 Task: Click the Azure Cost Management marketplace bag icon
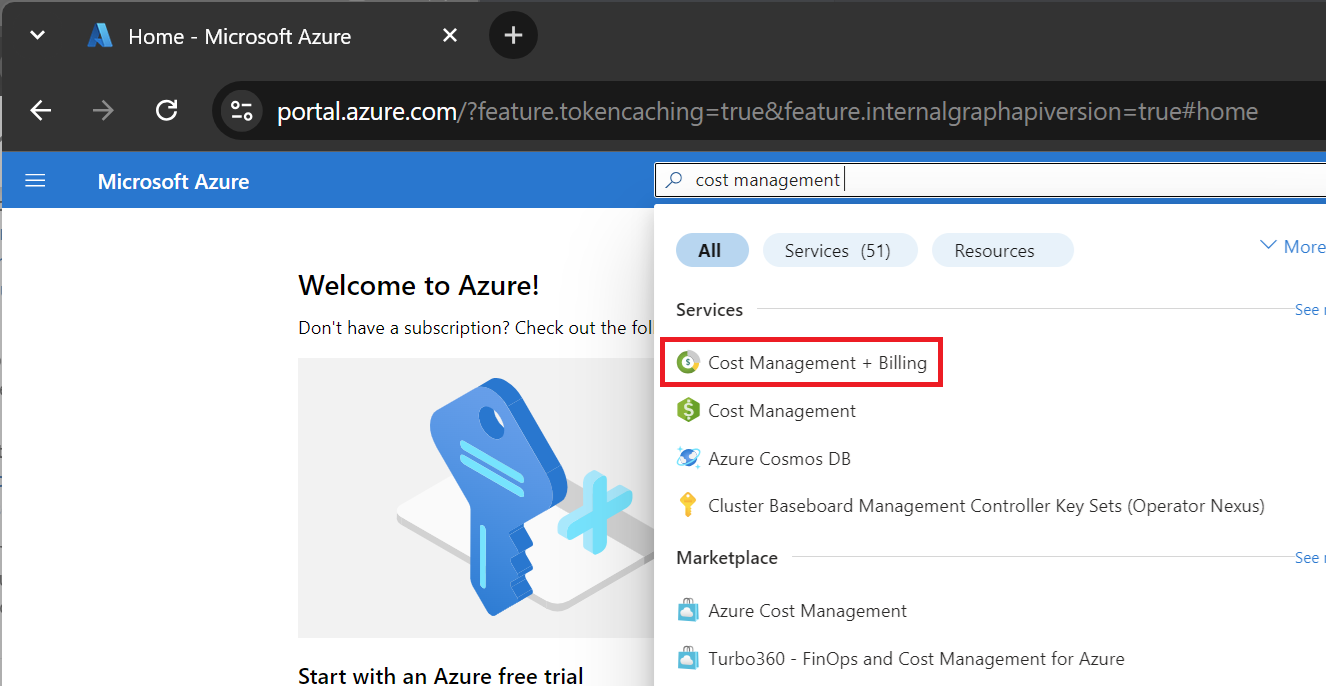688,611
